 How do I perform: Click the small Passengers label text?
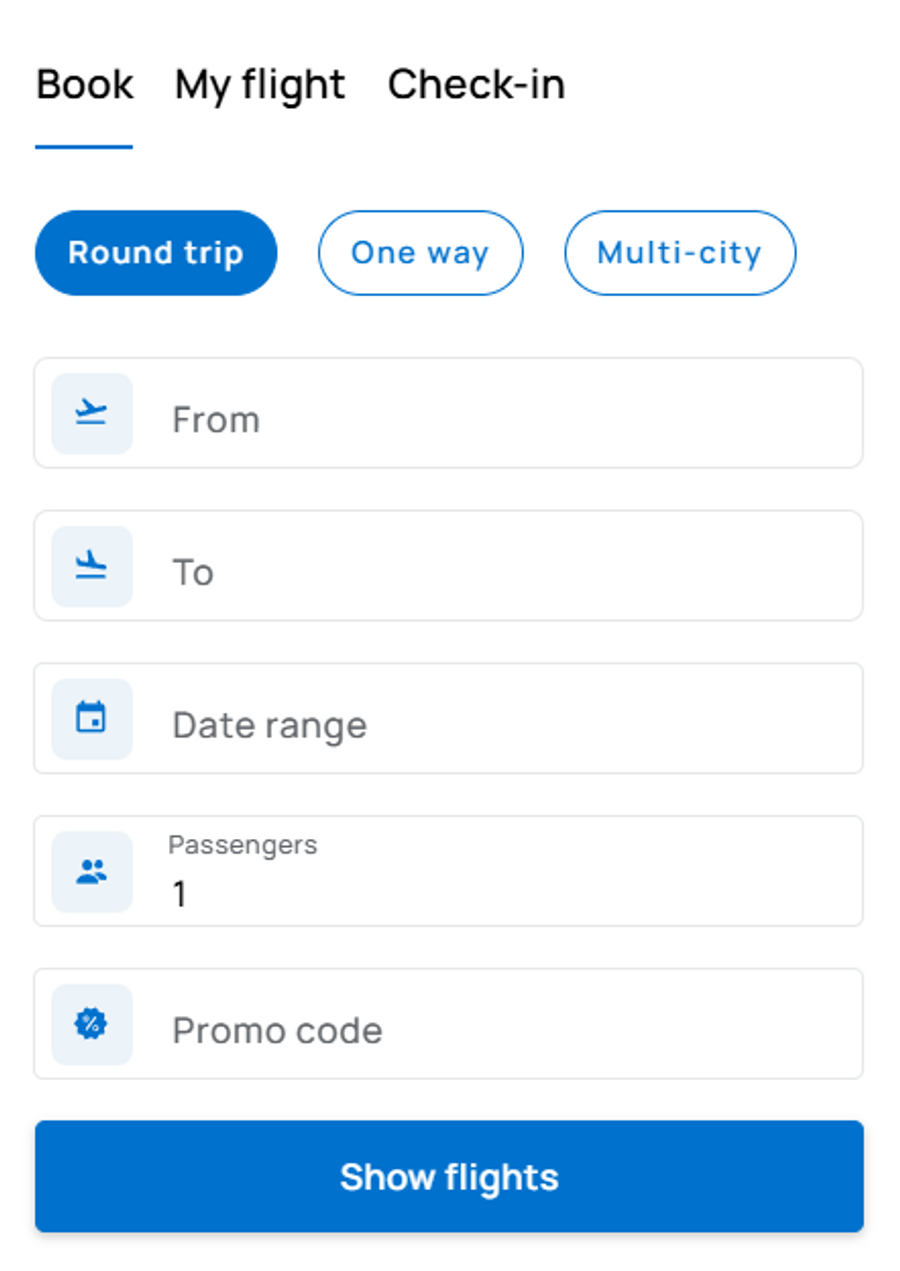tap(242, 845)
